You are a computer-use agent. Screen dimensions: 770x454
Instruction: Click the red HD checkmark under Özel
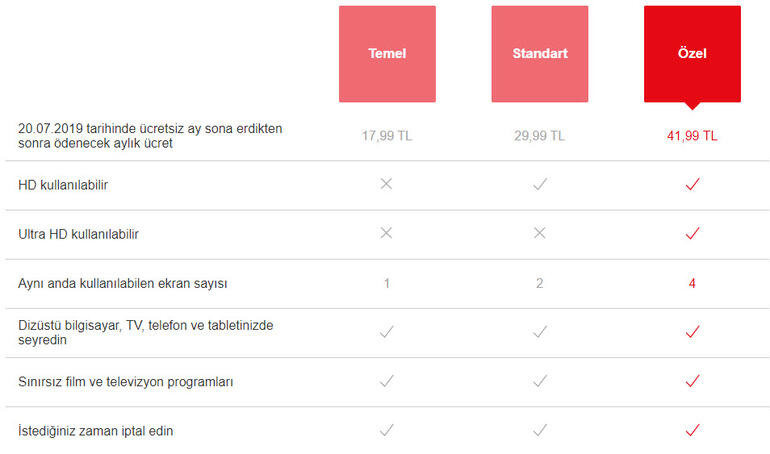(x=692, y=185)
